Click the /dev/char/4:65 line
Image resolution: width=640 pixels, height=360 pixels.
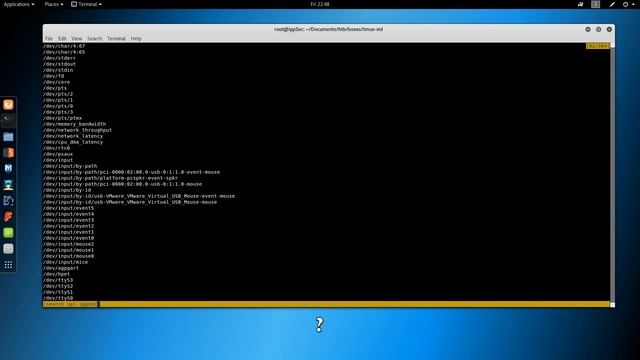(64, 52)
